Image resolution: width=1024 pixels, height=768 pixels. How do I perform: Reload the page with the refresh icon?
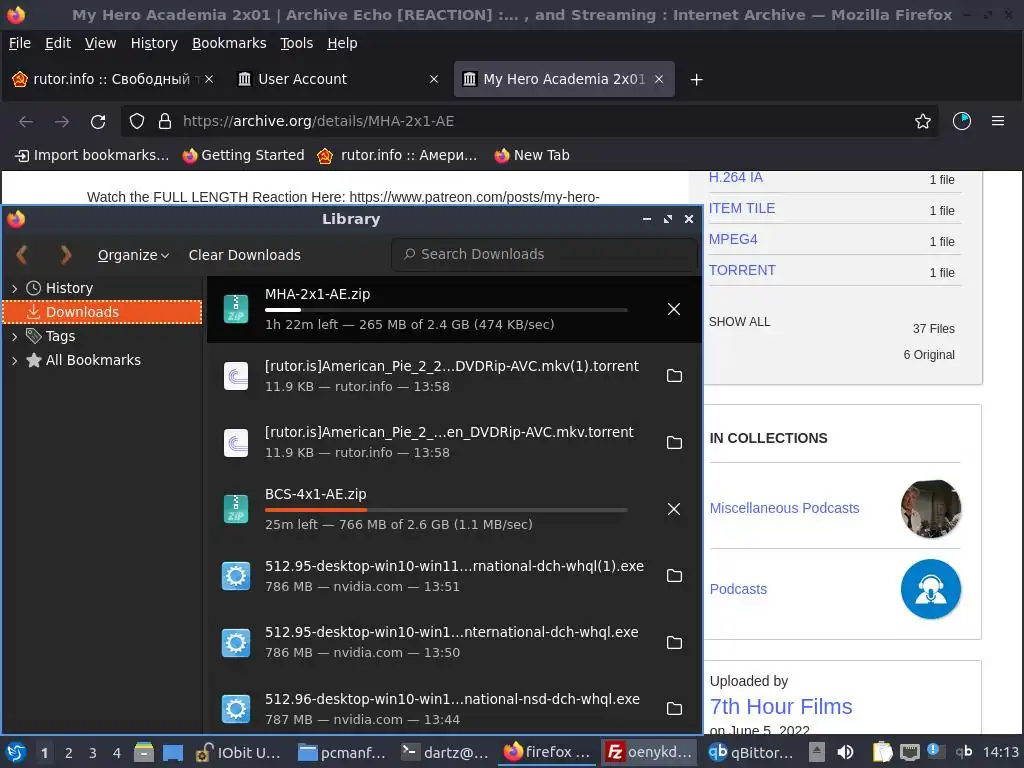pos(98,121)
